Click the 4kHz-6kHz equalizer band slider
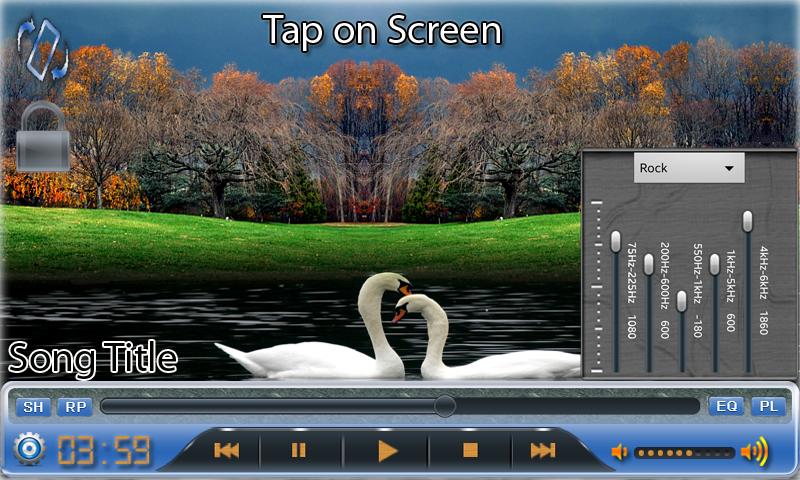Viewport: 800px width, 480px height. (x=747, y=220)
